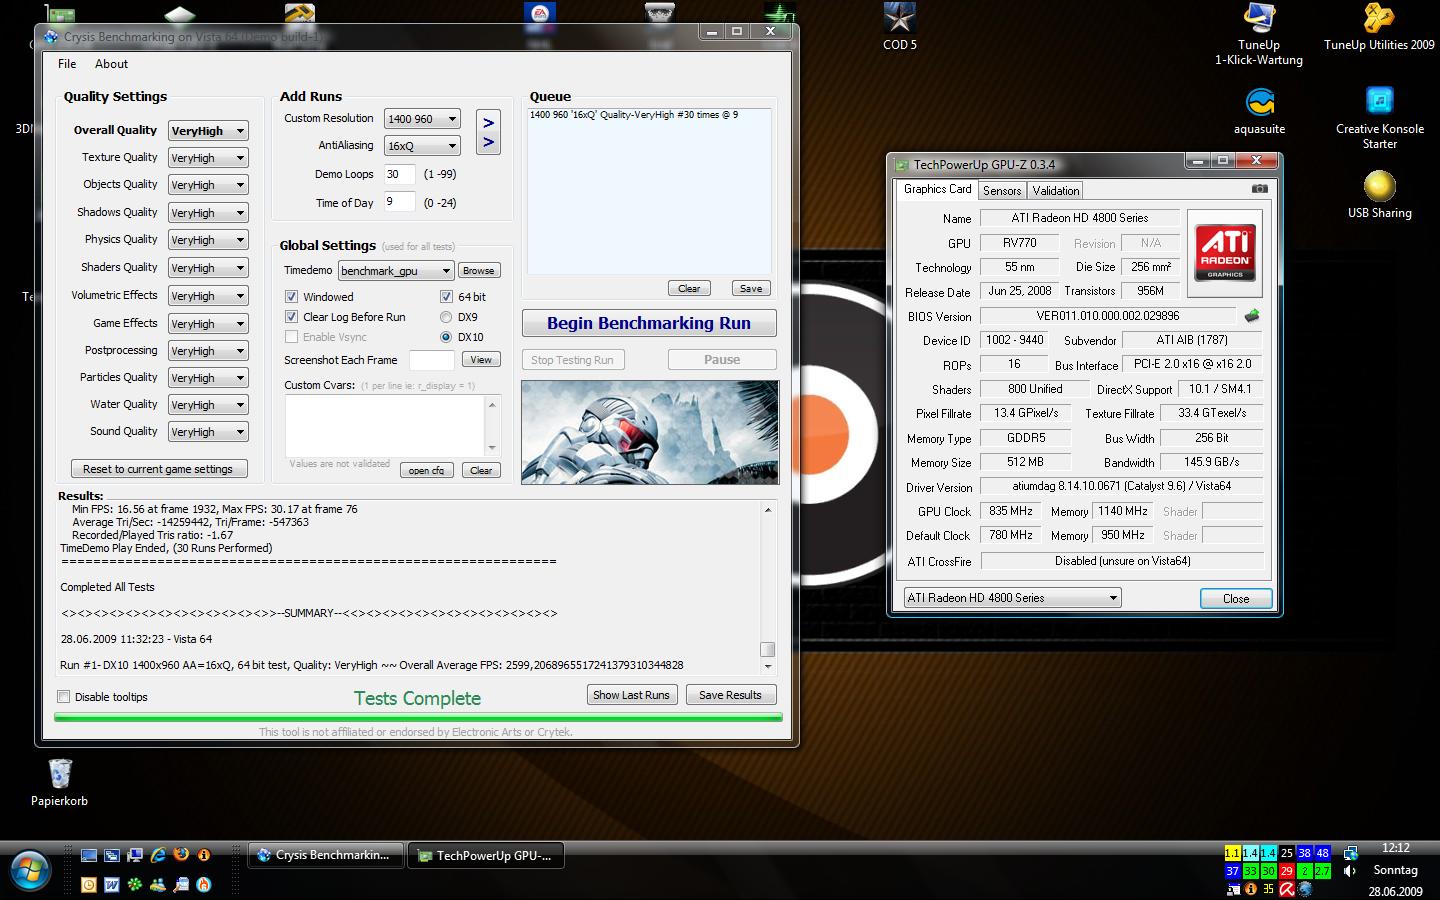Select the DX10 radio button
Viewport: 1440px width, 900px height.
point(446,337)
